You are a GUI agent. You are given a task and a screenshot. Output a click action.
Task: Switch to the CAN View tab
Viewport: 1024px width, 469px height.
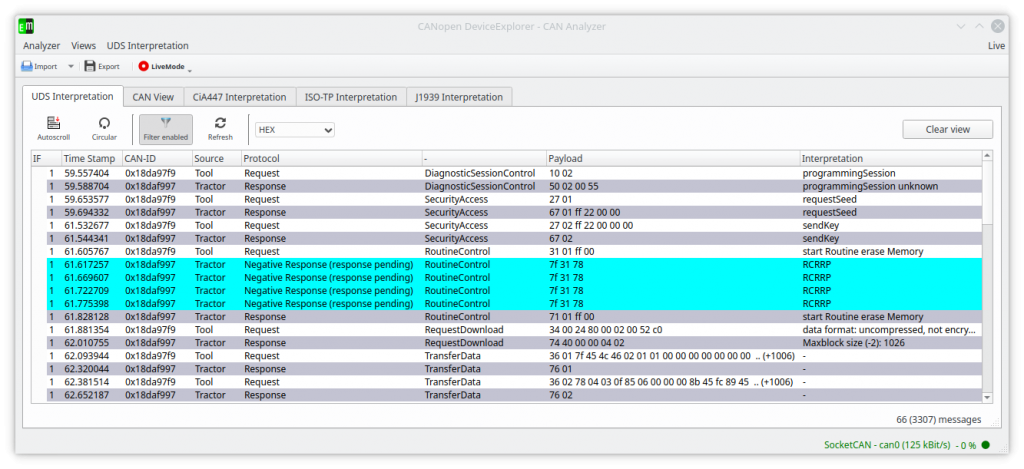(153, 97)
